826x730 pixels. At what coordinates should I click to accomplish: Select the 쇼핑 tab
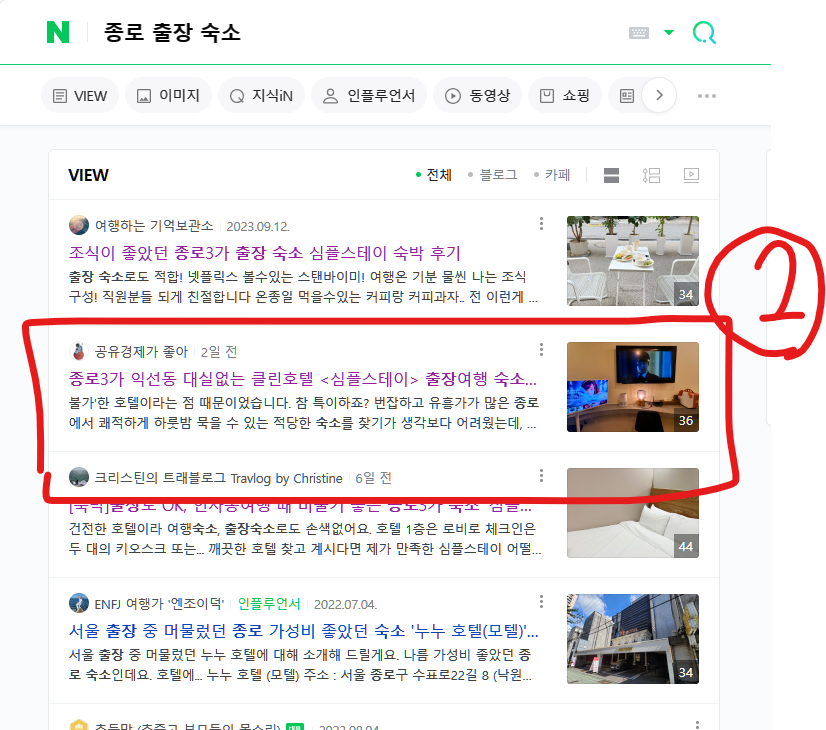pyautogui.click(x=565, y=95)
